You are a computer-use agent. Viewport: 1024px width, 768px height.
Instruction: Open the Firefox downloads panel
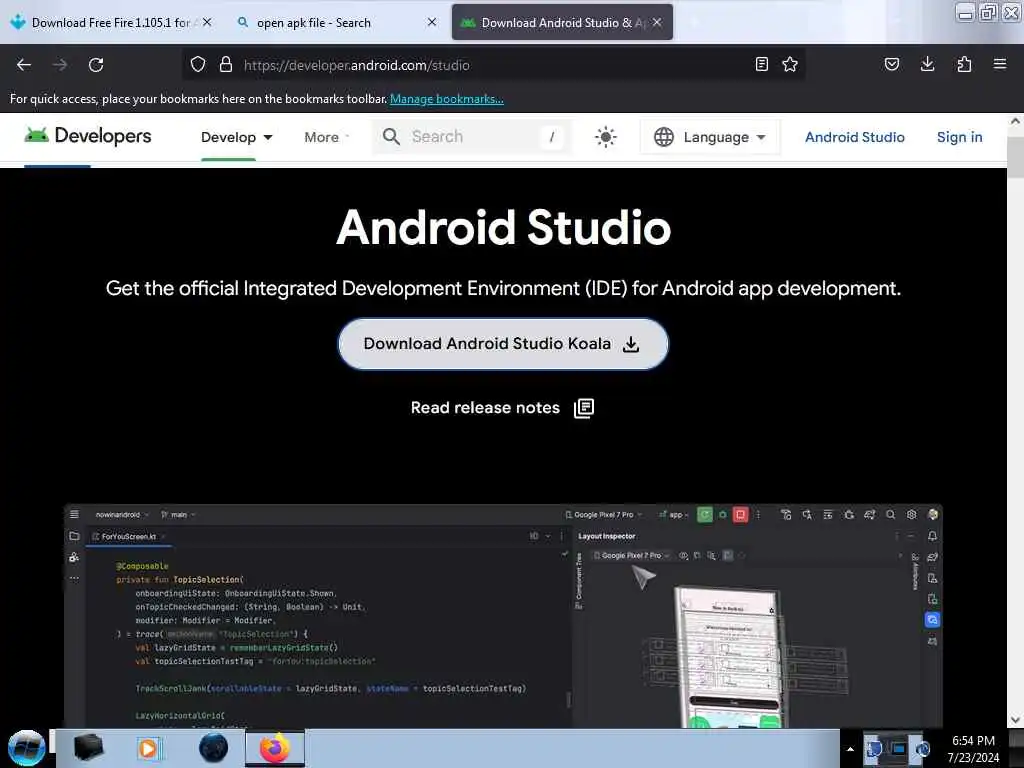[927, 64]
